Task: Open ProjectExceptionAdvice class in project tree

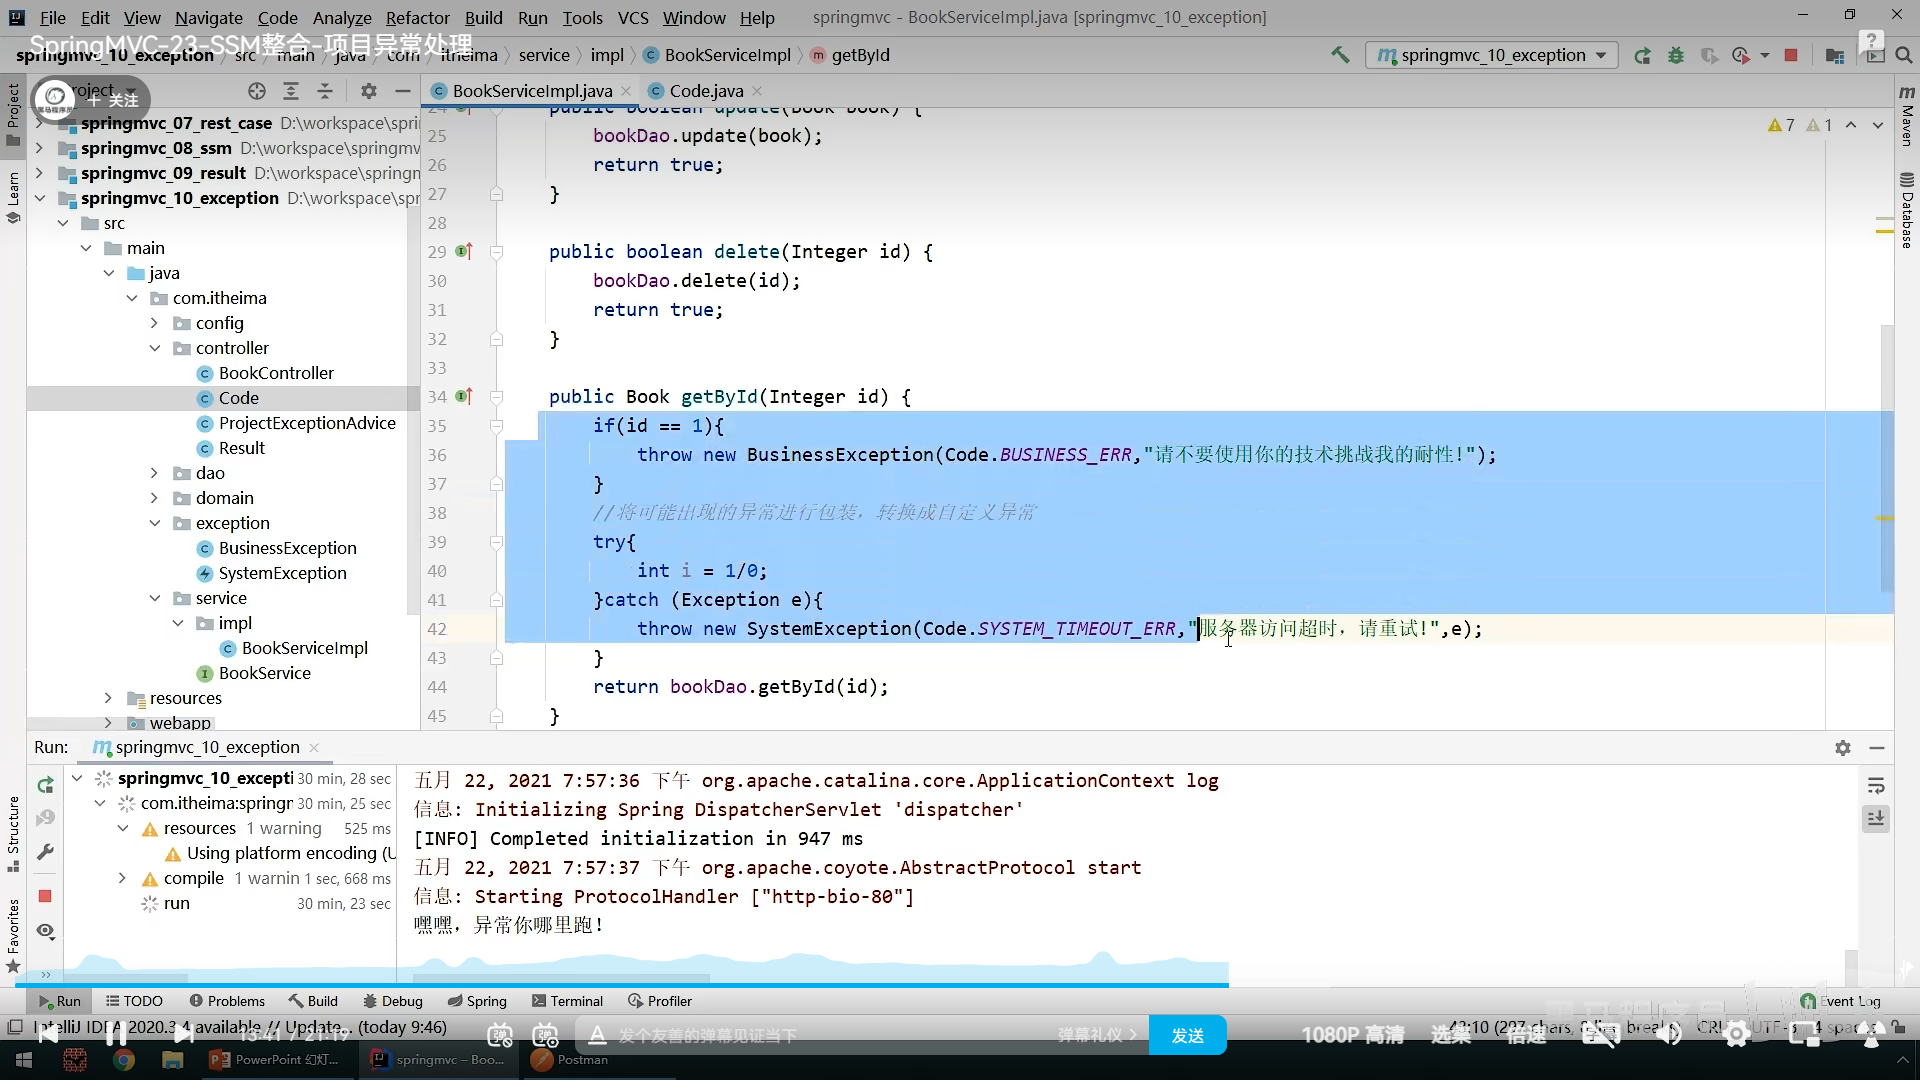Action: point(307,423)
